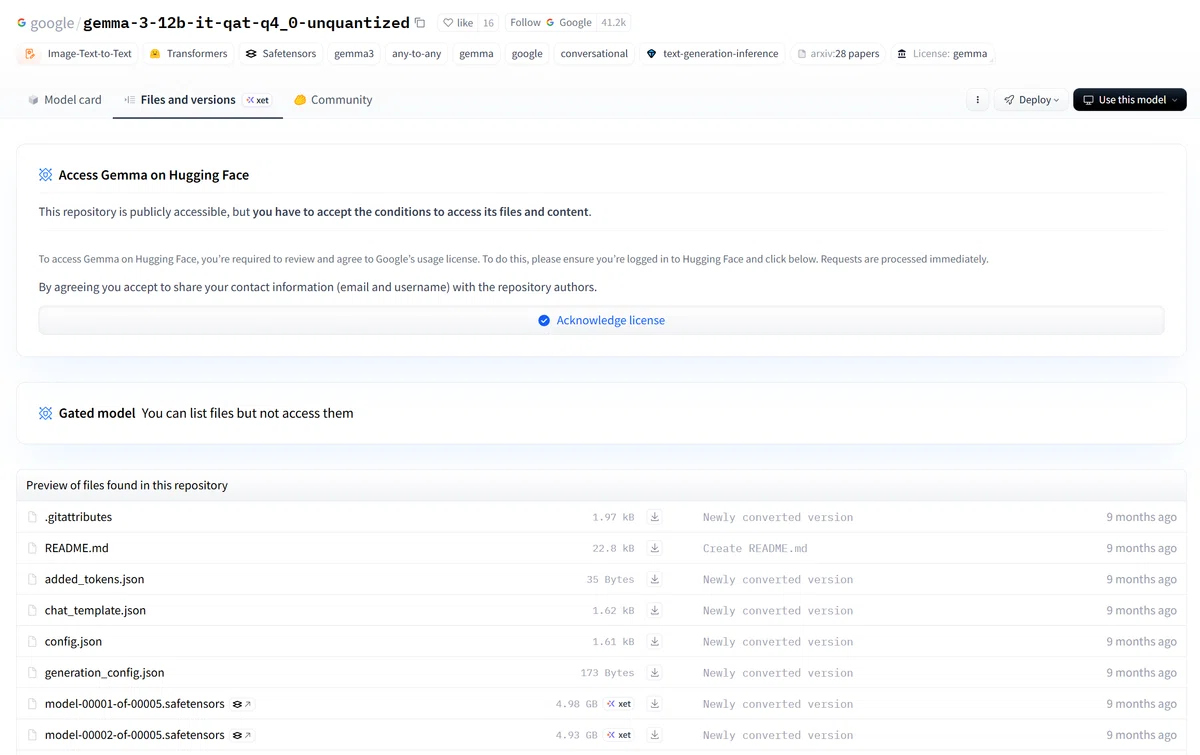This screenshot has height=755, width=1200.
Task: Open the 16 likes count
Action: pyautogui.click(x=488, y=23)
